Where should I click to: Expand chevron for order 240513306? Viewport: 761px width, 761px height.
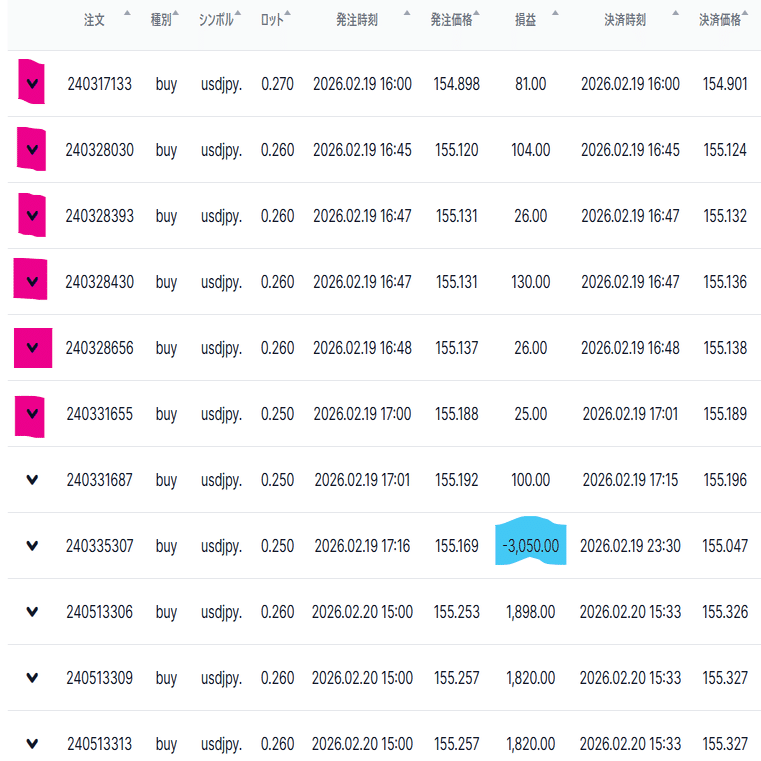click(x=32, y=612)
